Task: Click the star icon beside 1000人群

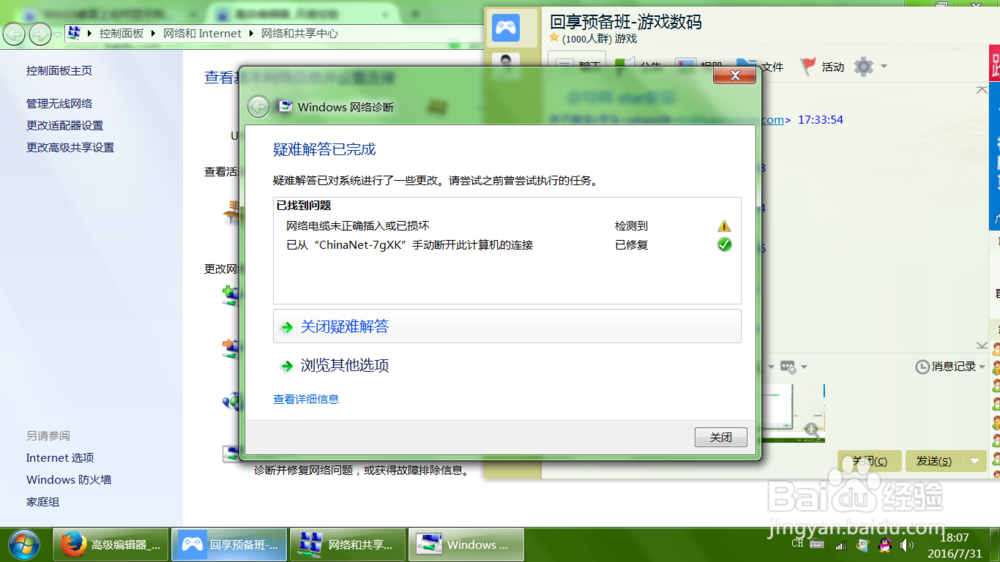Action: [x=554, y=38]
